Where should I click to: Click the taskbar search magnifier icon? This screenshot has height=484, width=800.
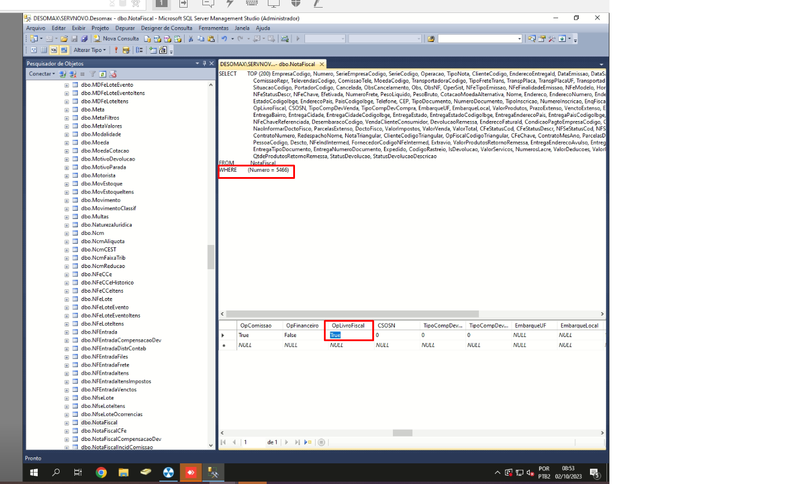[x=56, y=473]
